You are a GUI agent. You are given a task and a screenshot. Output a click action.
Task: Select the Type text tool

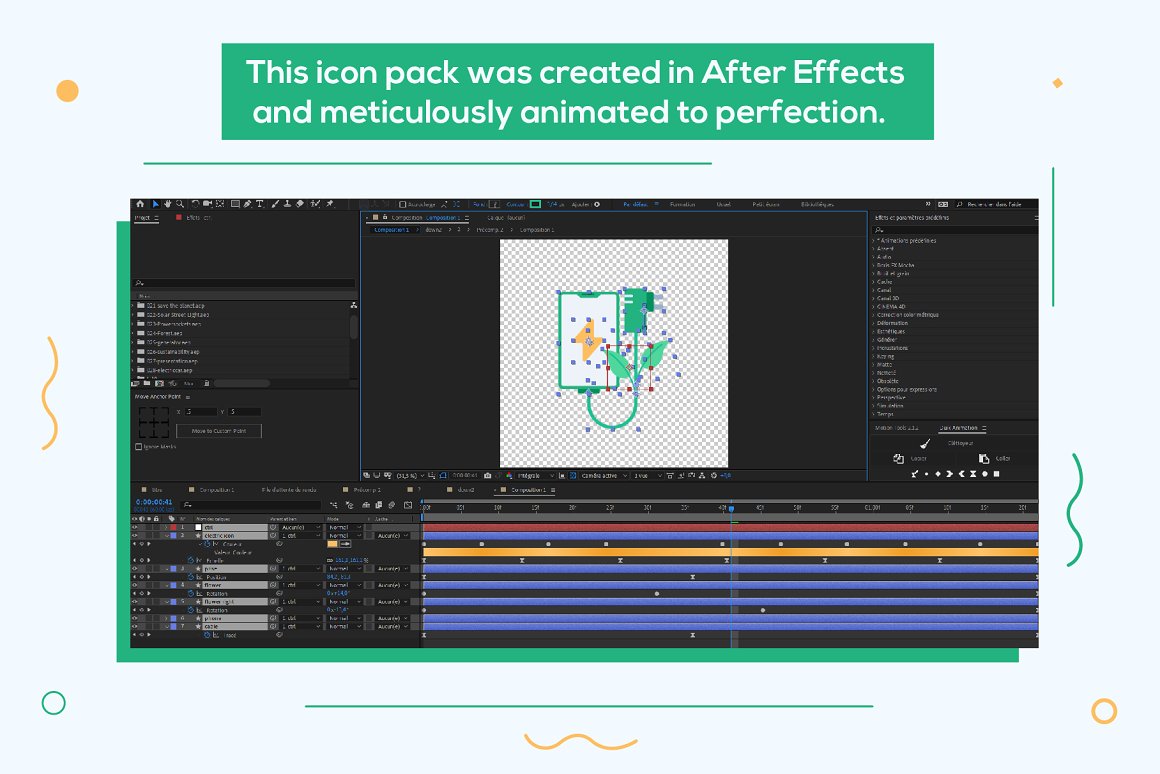(260, 204)
